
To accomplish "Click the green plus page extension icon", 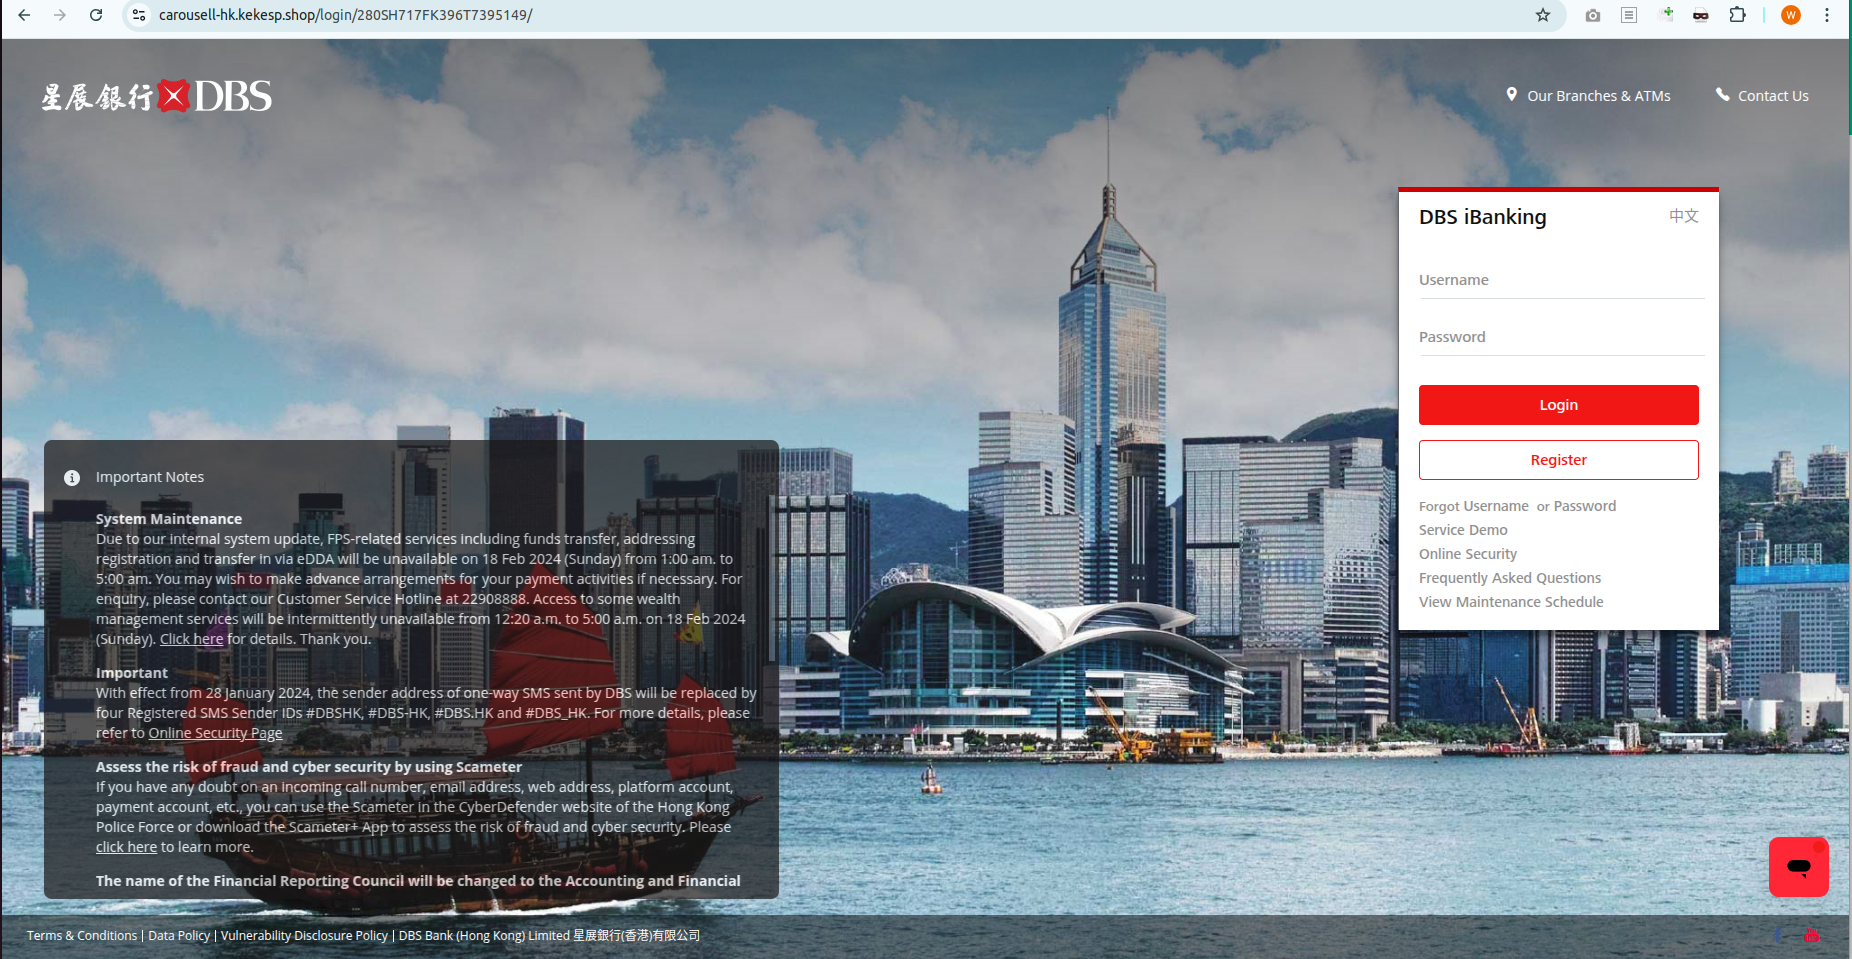I will (x=1666, y=15).
